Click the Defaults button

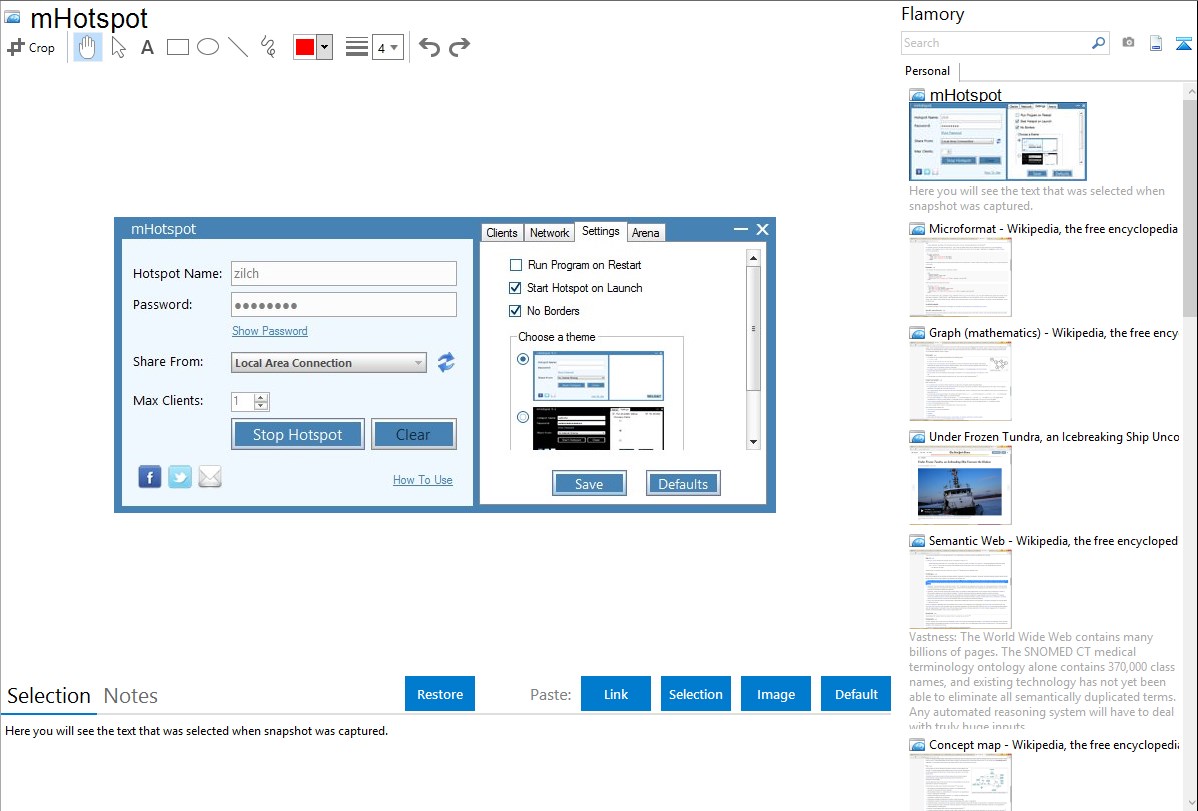[683, 484]
